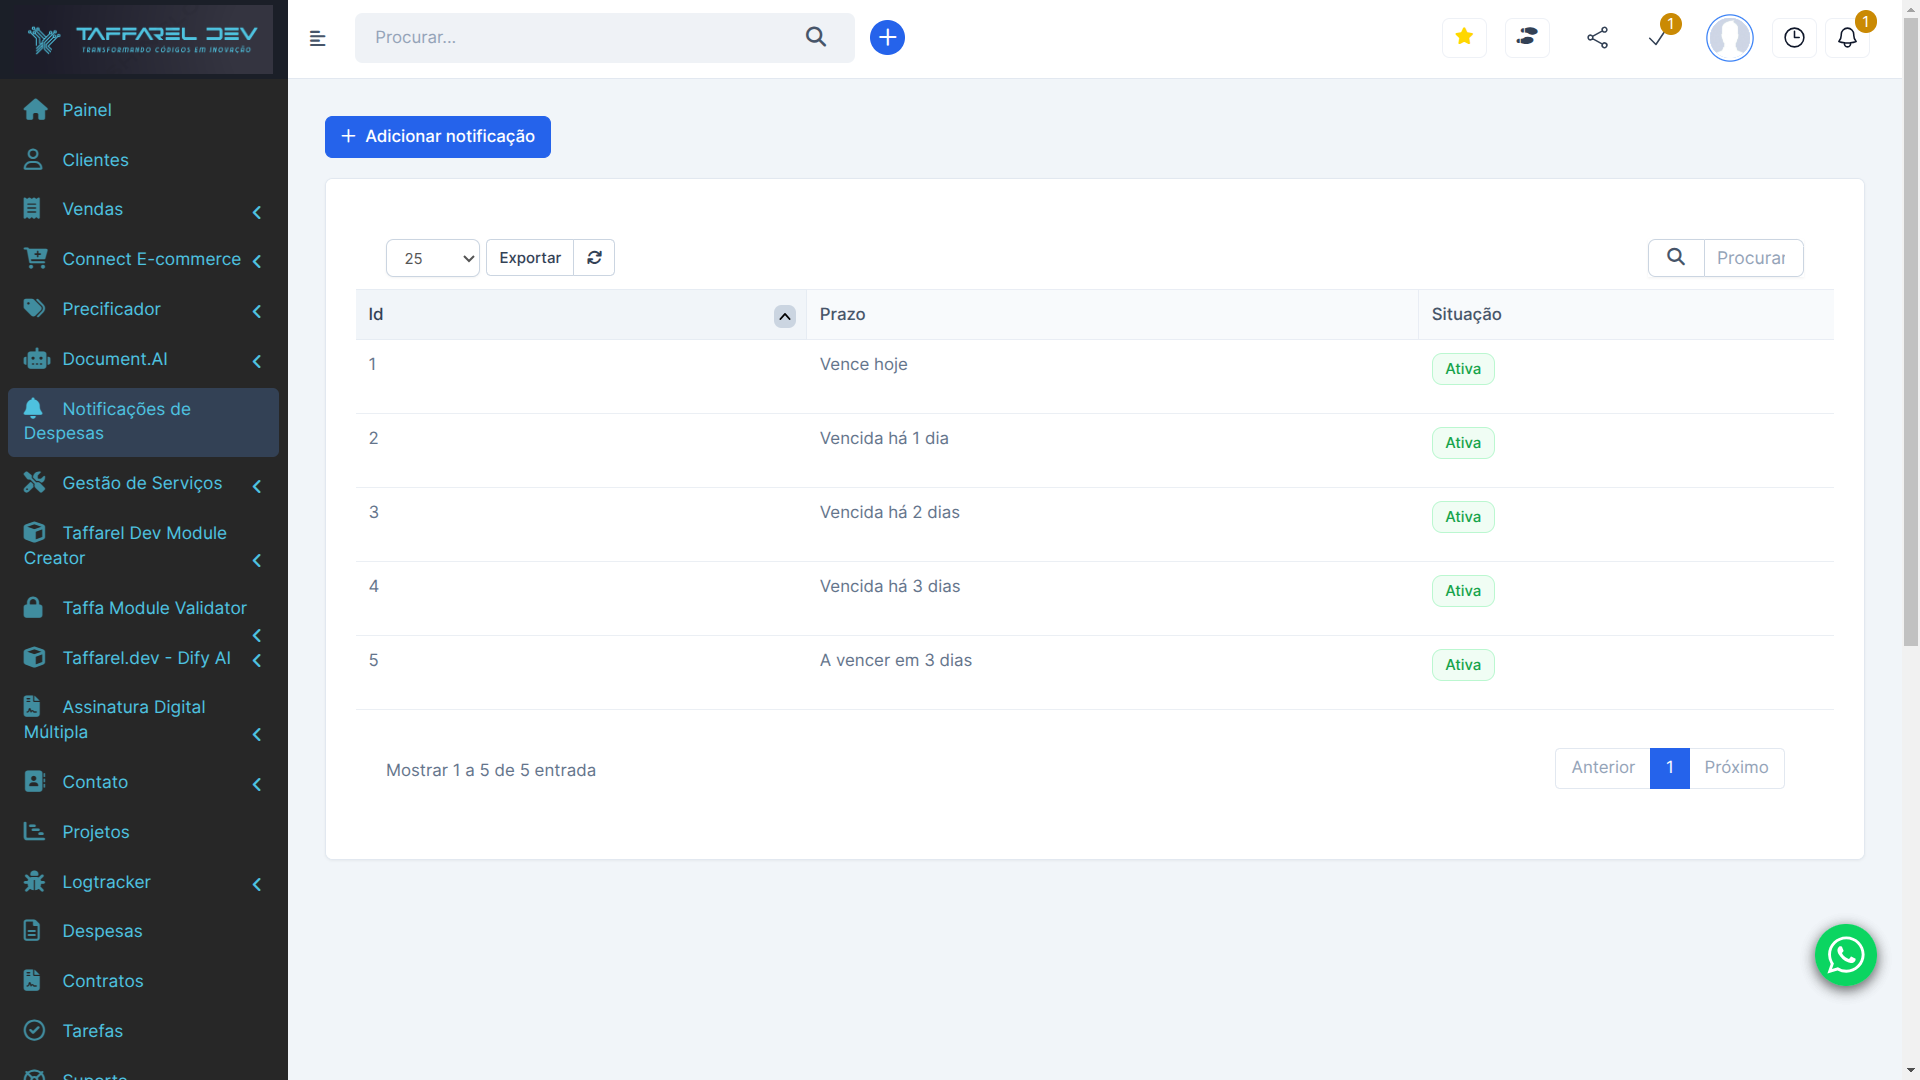1920x1080 pixels.
Task: Go to Despesas in the sidebar
Action: (102, 931)
